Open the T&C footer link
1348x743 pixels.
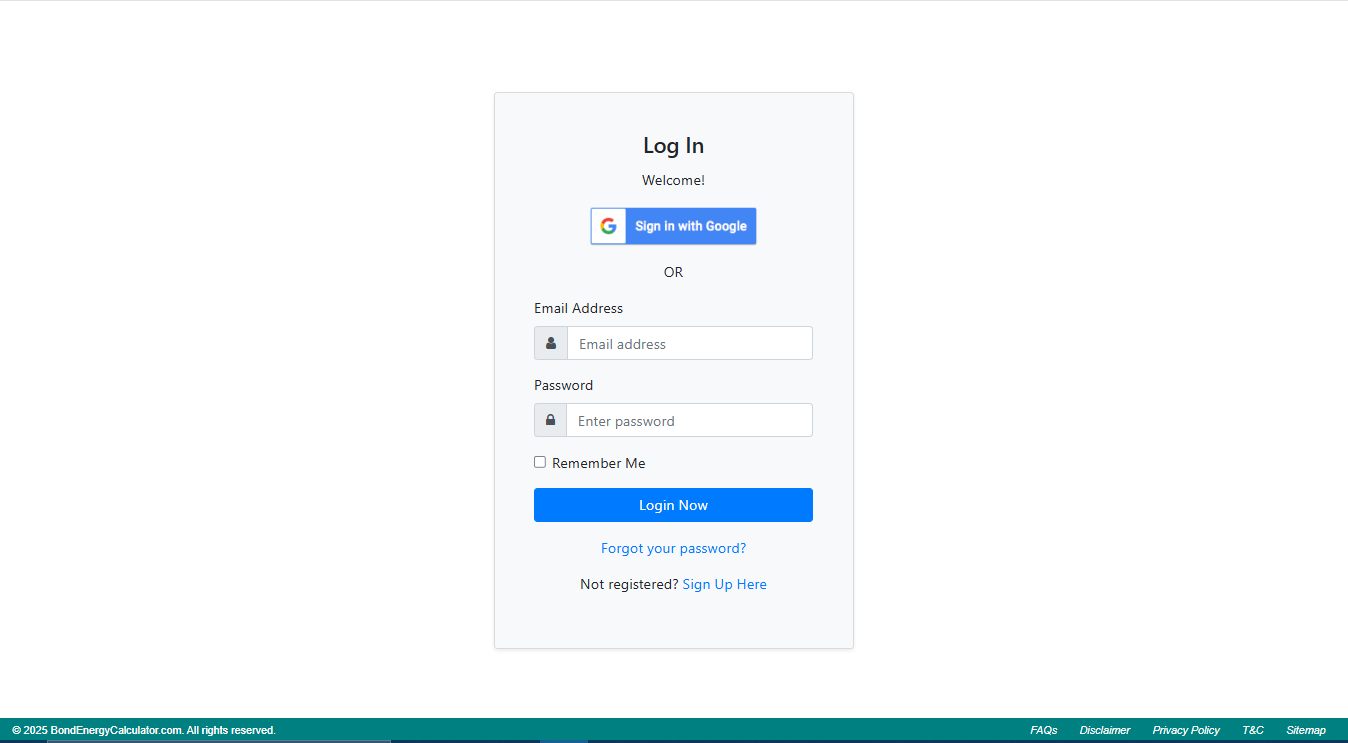(1253, 730)
